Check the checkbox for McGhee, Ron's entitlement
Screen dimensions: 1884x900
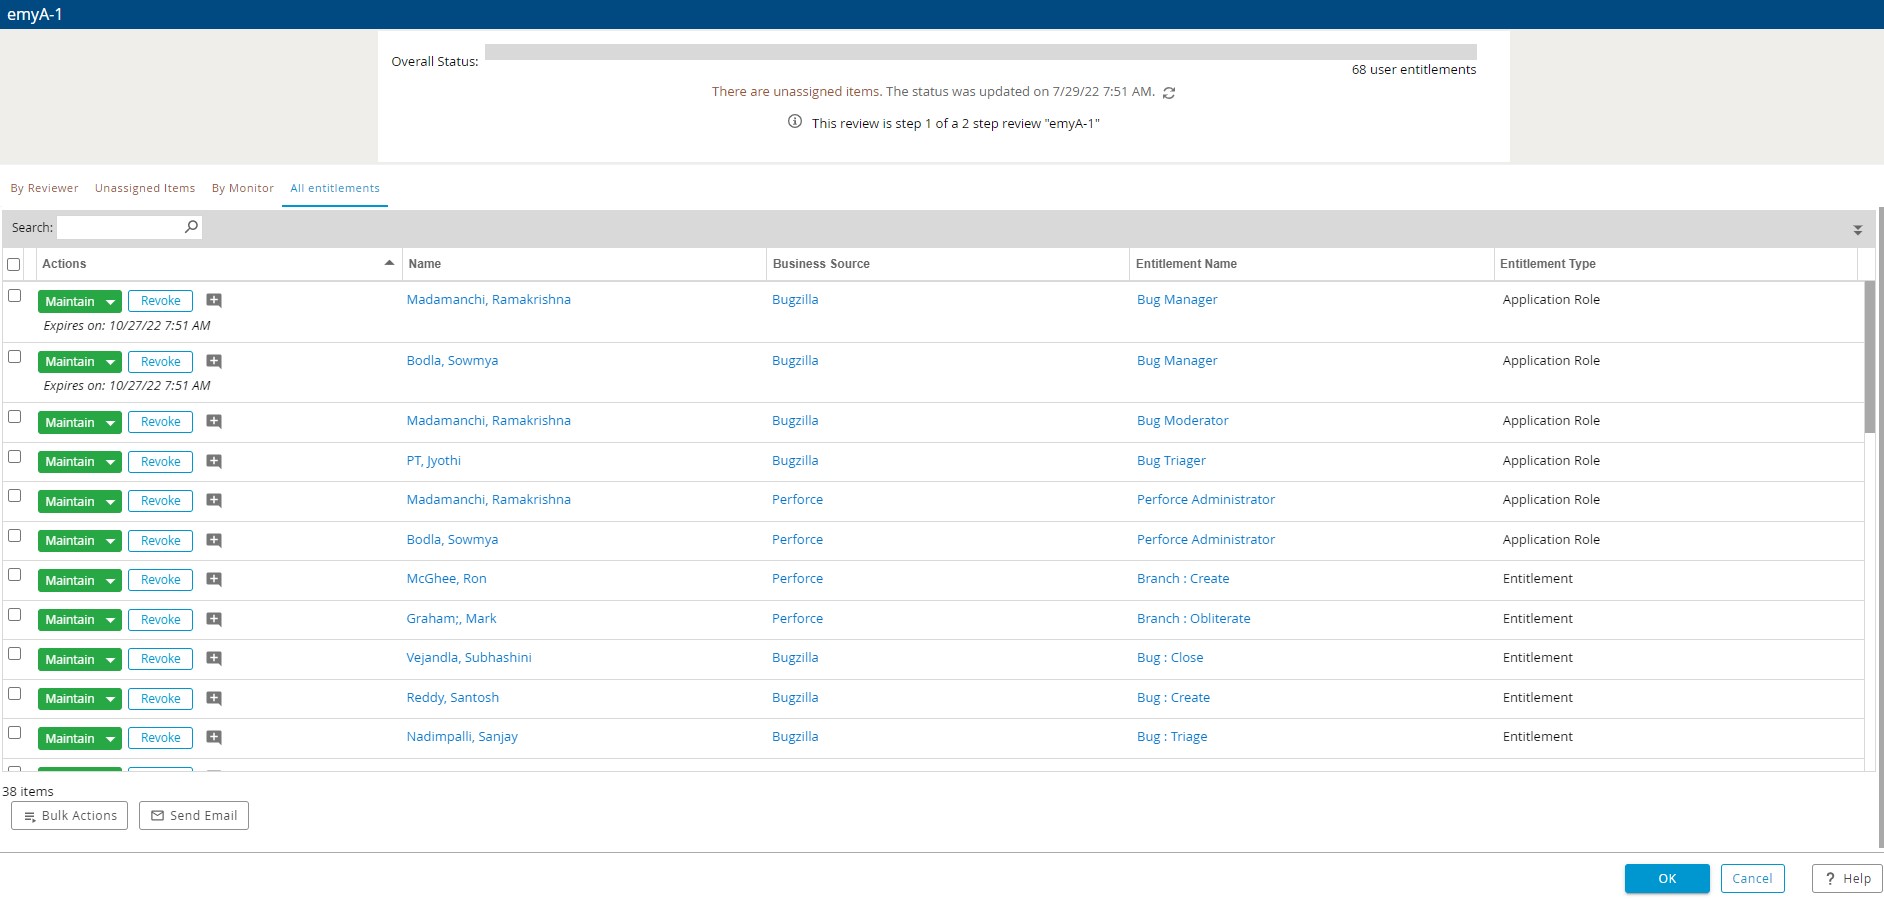point(14,575)
